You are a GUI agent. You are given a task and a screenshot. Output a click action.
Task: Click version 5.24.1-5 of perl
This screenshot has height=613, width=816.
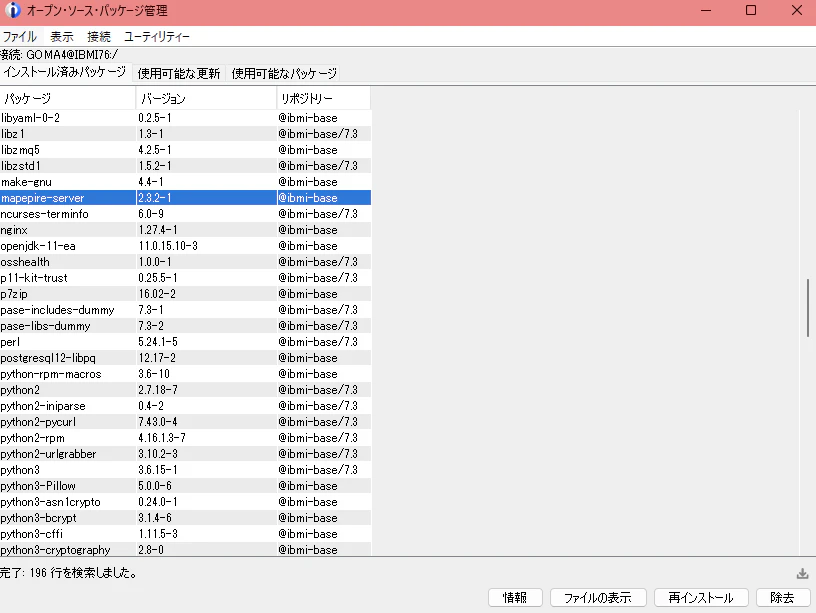[158, 342]
